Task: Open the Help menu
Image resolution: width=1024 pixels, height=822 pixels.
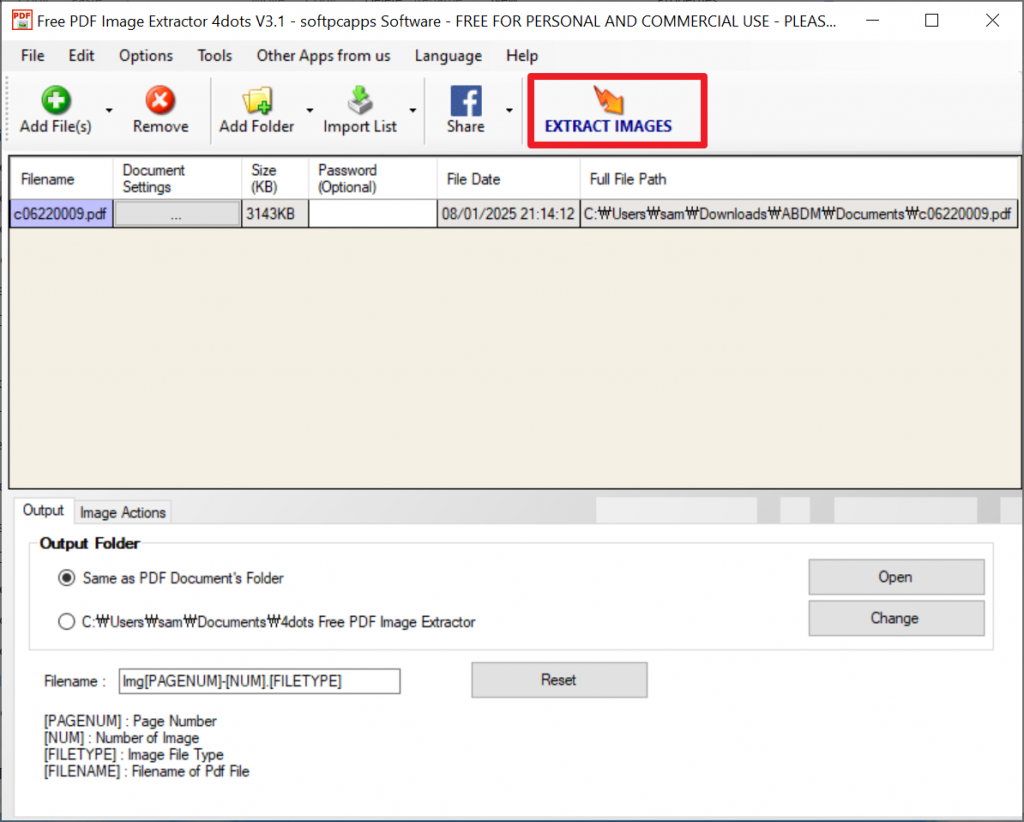Action: click(x=522, y=55)
